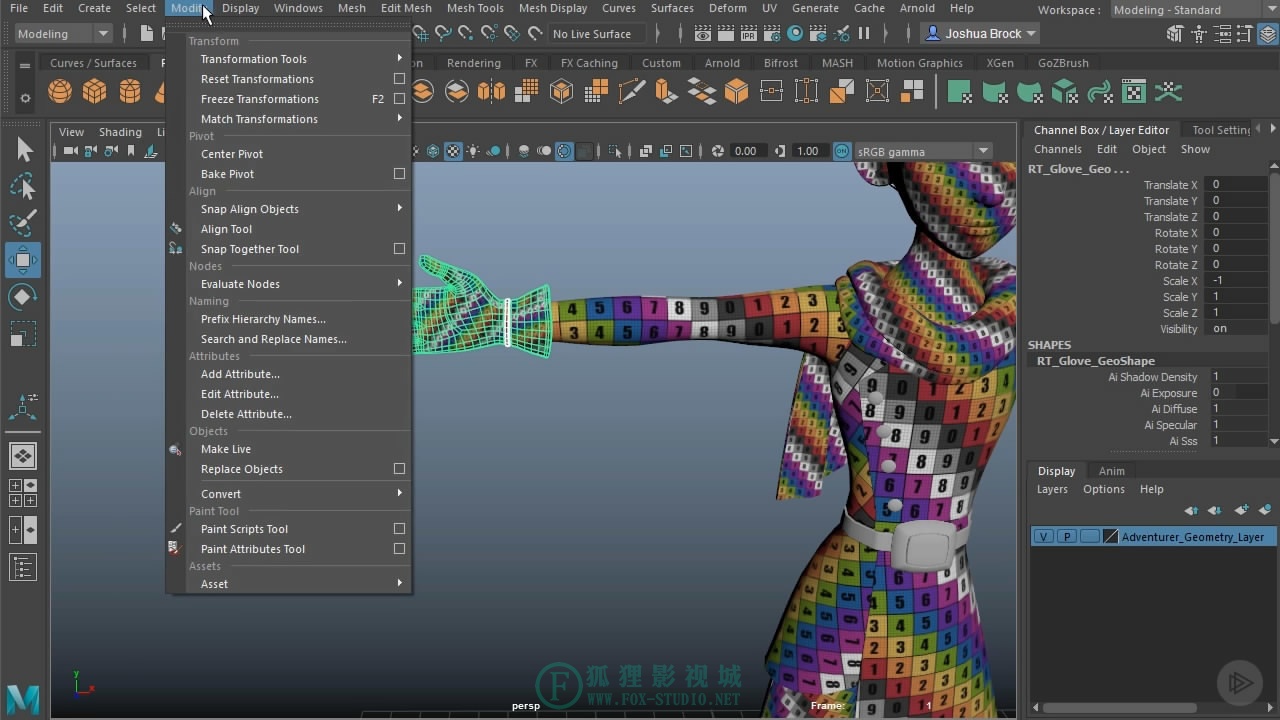
Task: Toggle layer visibility V box for Adventurer_Geometry_Layer
Action: (1043, 537)
